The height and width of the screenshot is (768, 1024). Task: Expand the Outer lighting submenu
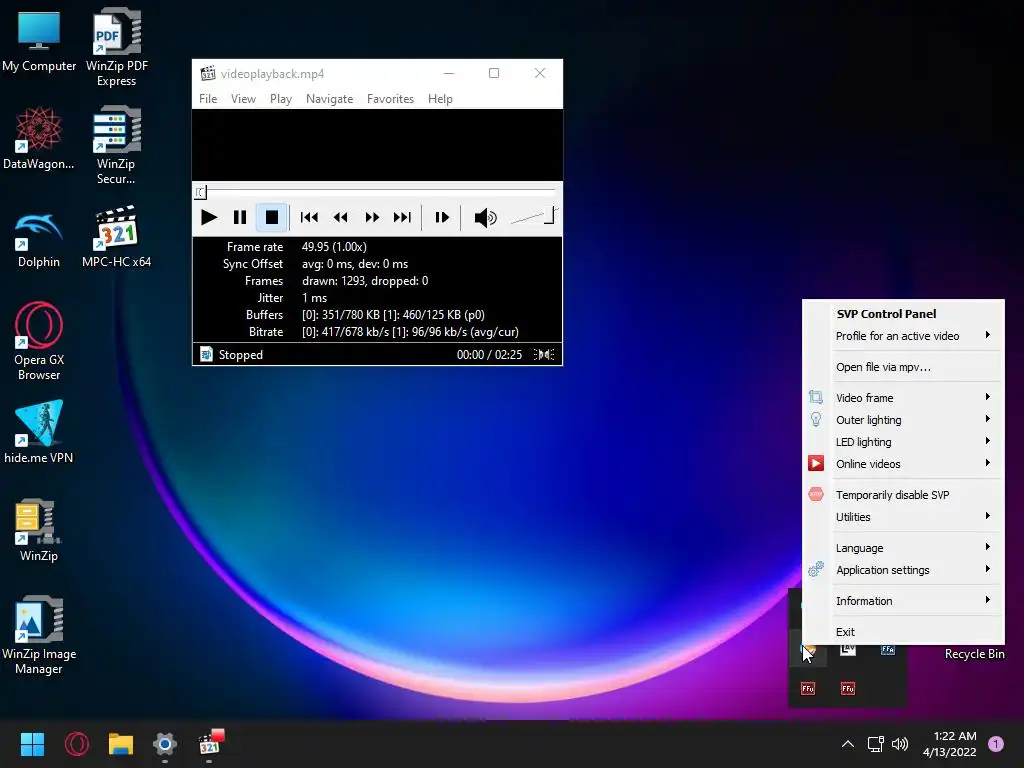click(x=903, y=420)
